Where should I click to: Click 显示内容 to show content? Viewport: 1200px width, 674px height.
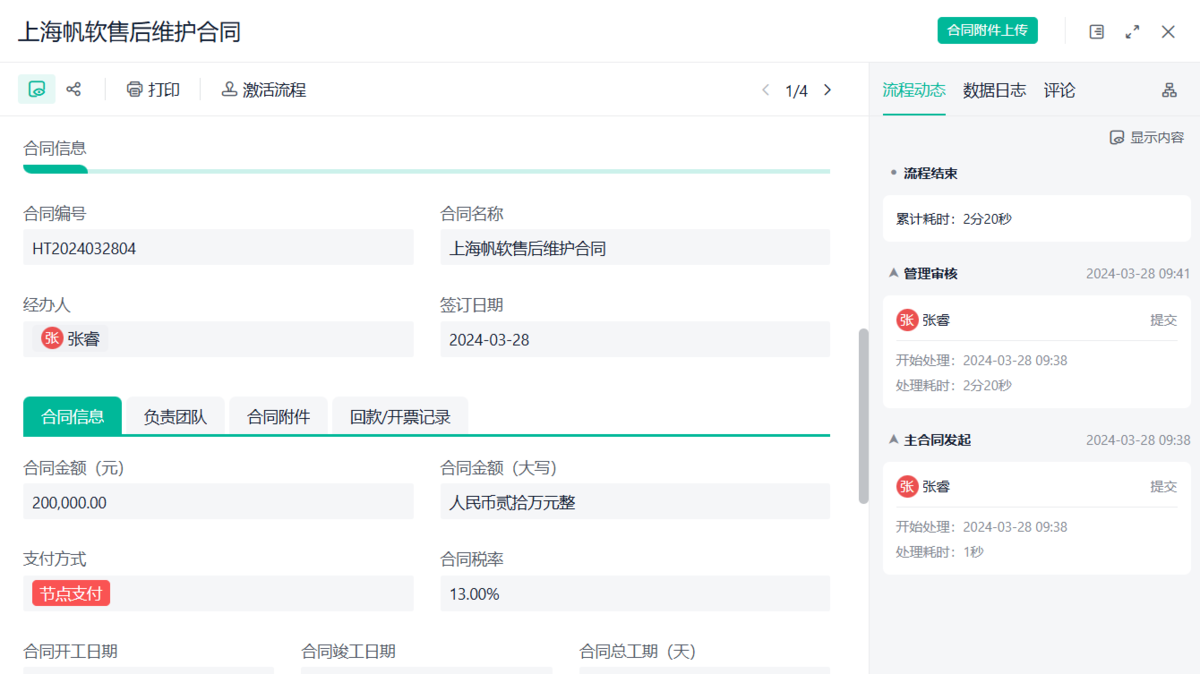tap(1147, 137)
